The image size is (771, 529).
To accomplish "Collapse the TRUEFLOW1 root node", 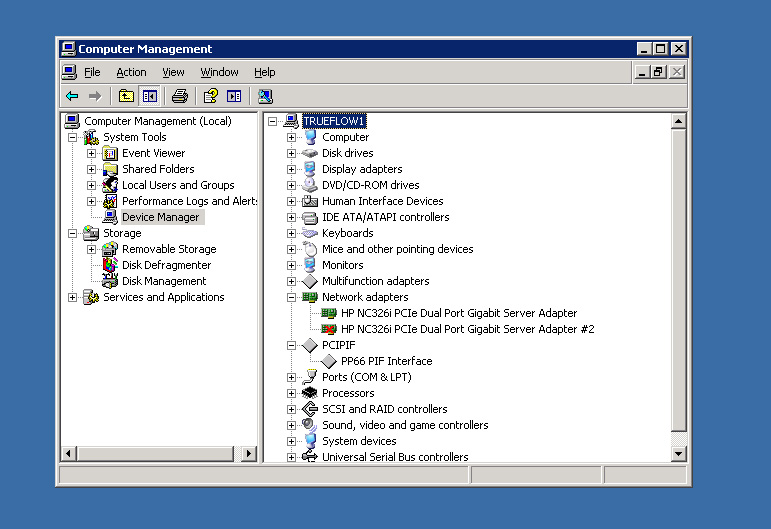I will [x=272, y=121].
